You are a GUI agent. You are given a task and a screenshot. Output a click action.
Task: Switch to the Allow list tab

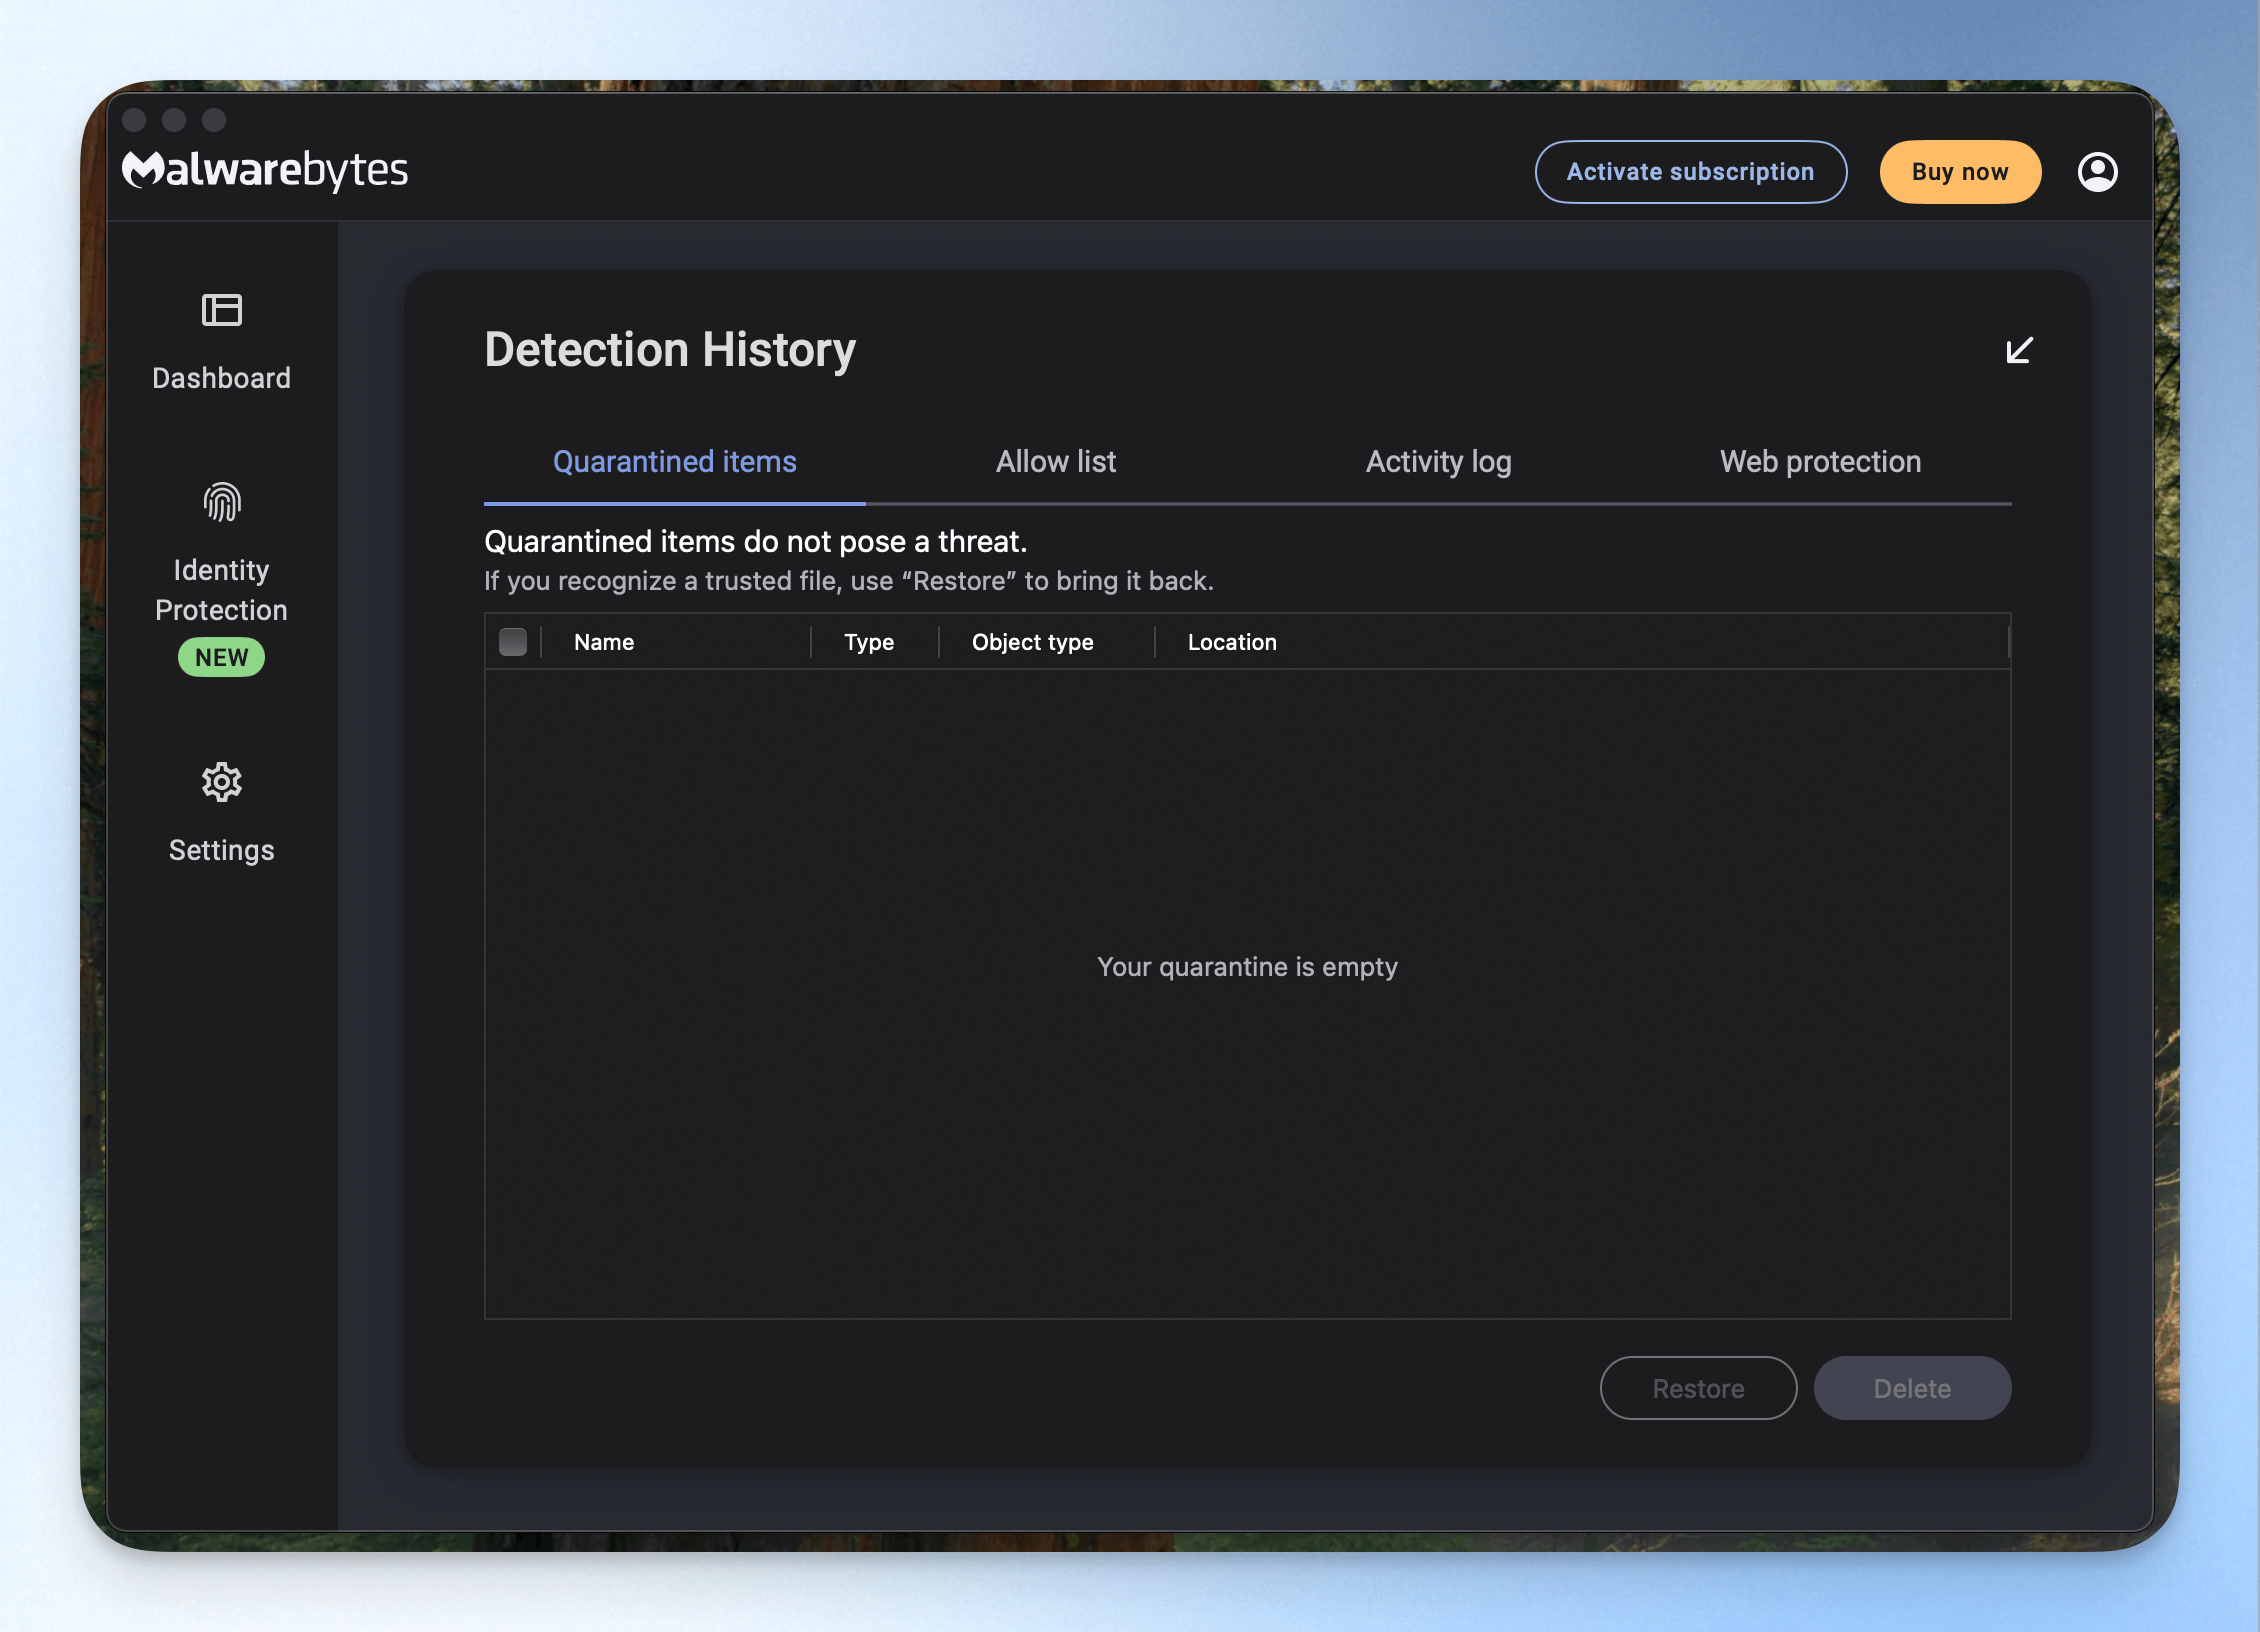[x=1056, y=462]
